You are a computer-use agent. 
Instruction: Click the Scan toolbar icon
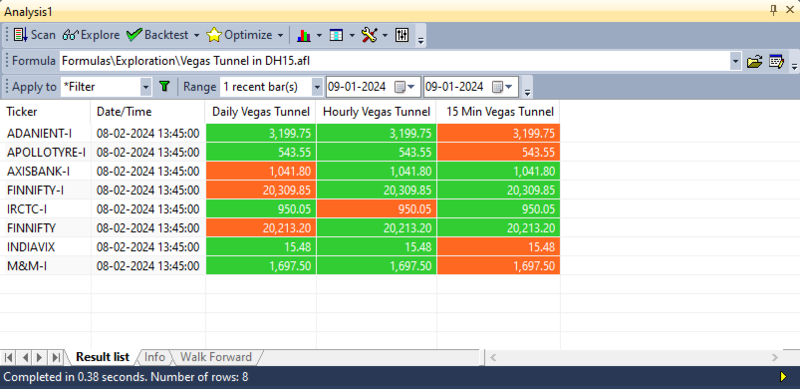[x=20, y=35]
